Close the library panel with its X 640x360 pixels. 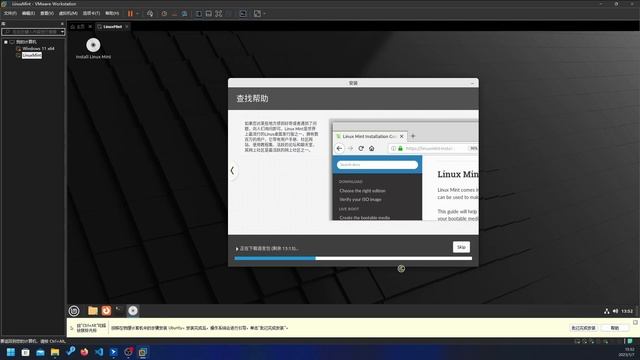point(62,24)
